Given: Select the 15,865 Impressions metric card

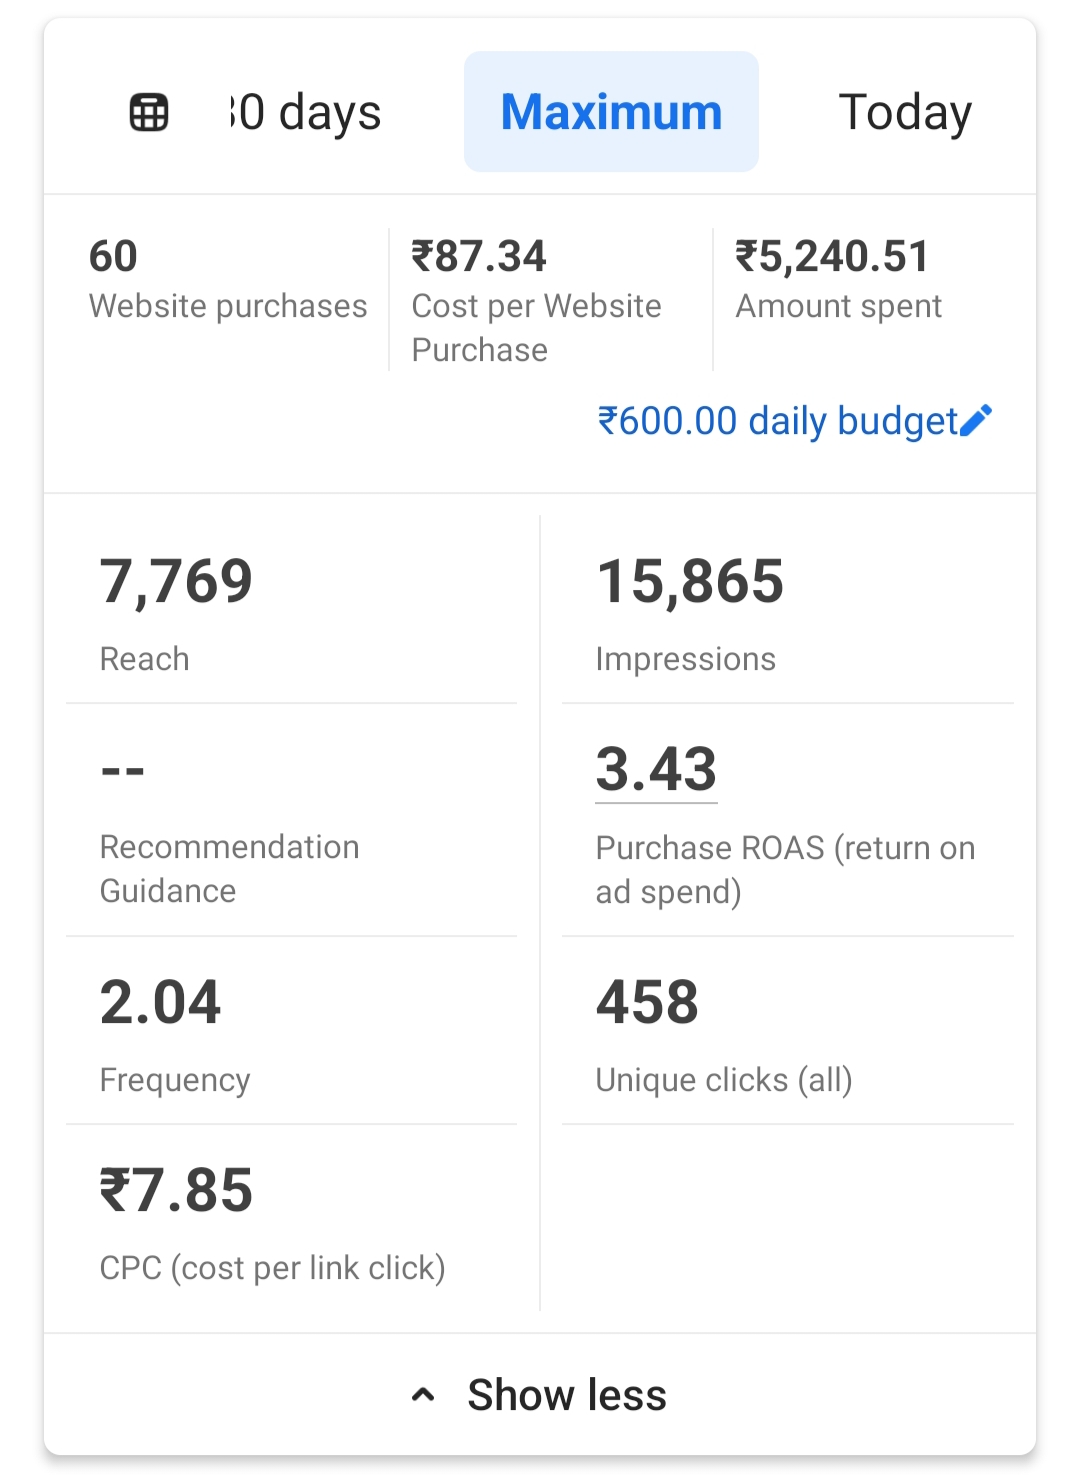Looking at the screenshot, I should tap(786, 612).
